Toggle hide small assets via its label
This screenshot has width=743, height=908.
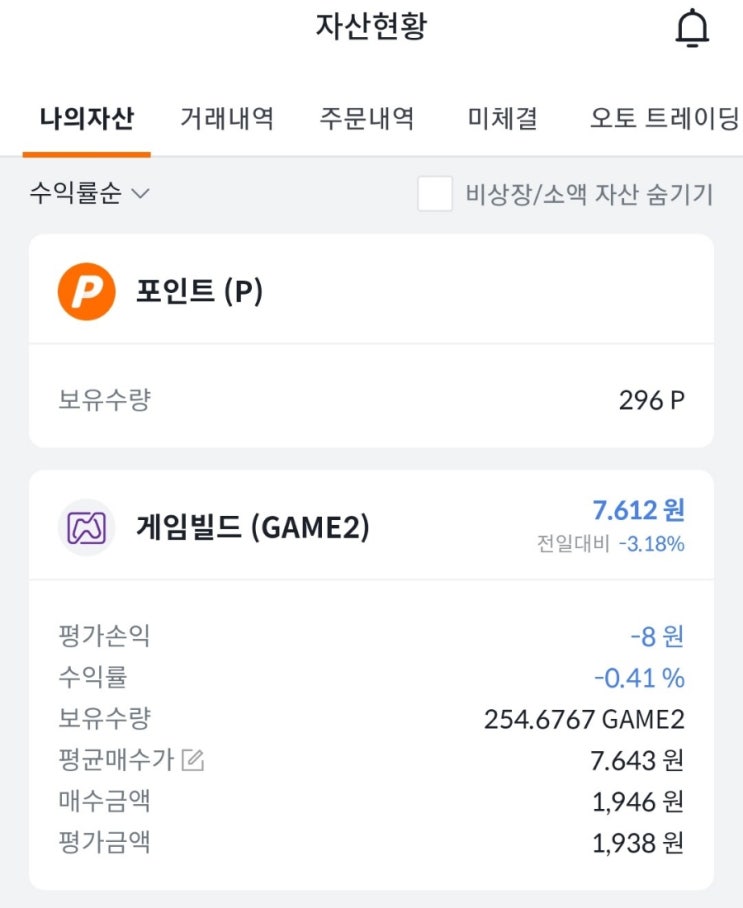coord(589,194)
